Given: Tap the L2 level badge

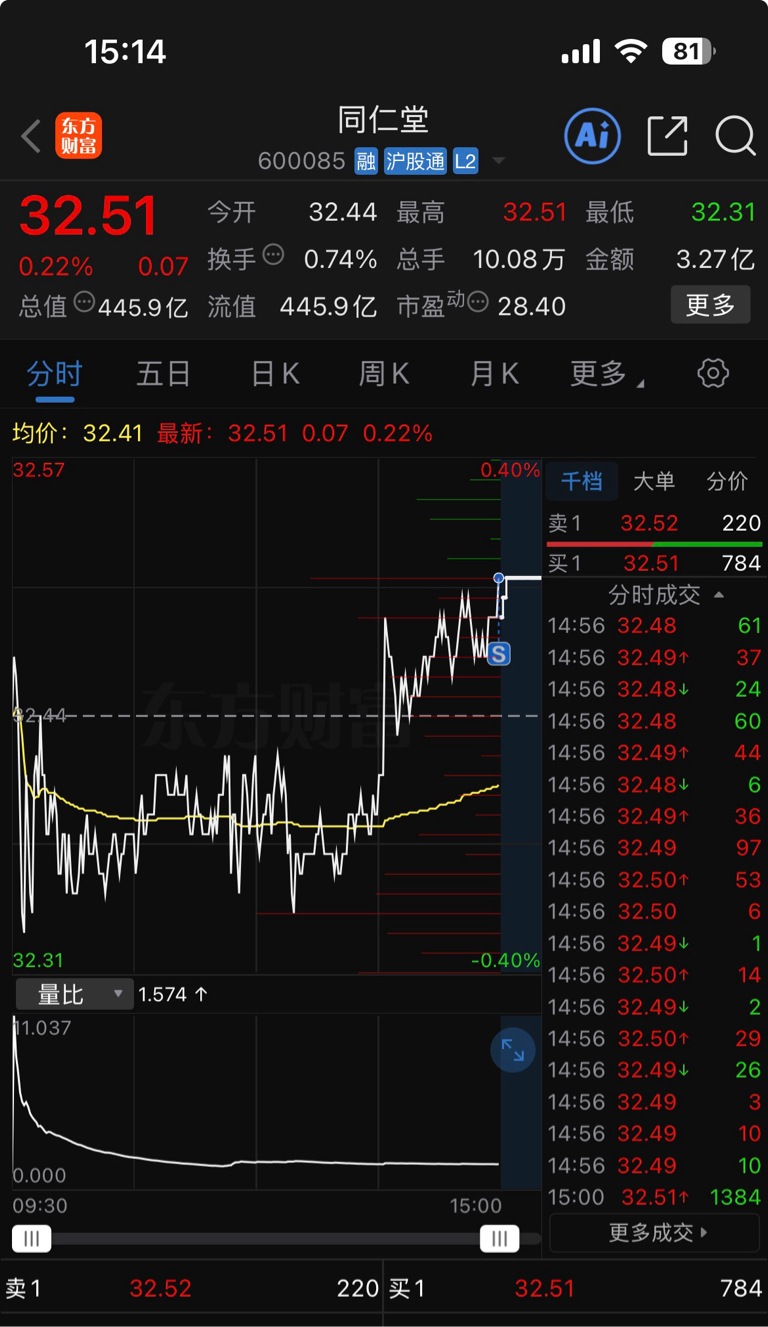Looking at the screenshot, I should tap(466, 161).
